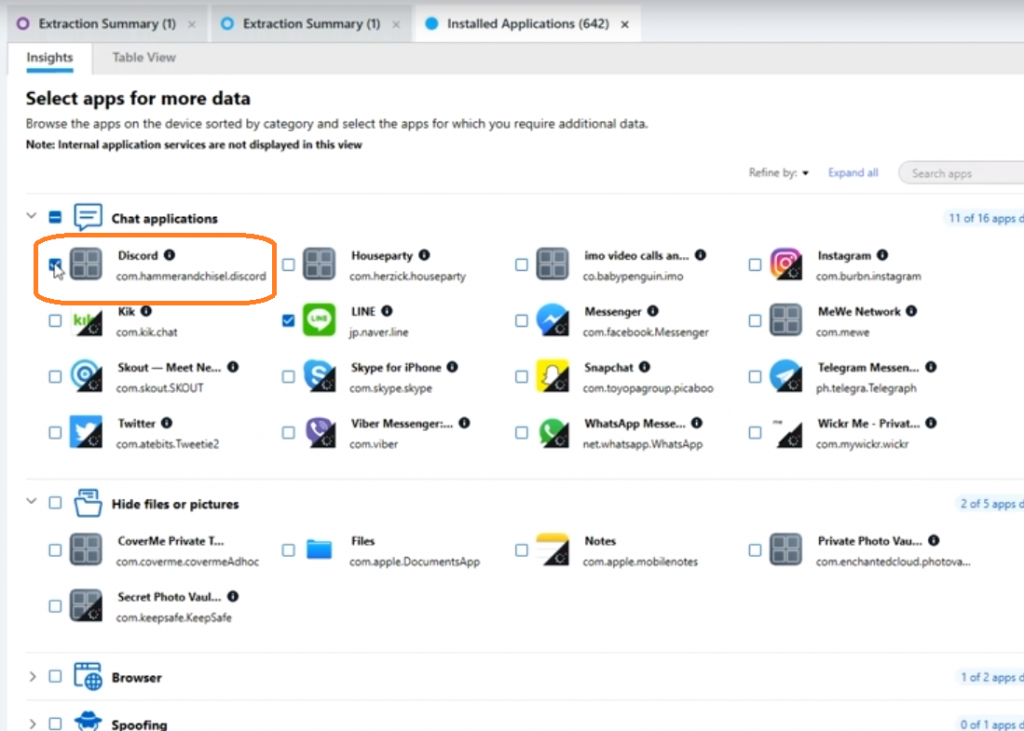Click the blue Files folder icon

319,550
